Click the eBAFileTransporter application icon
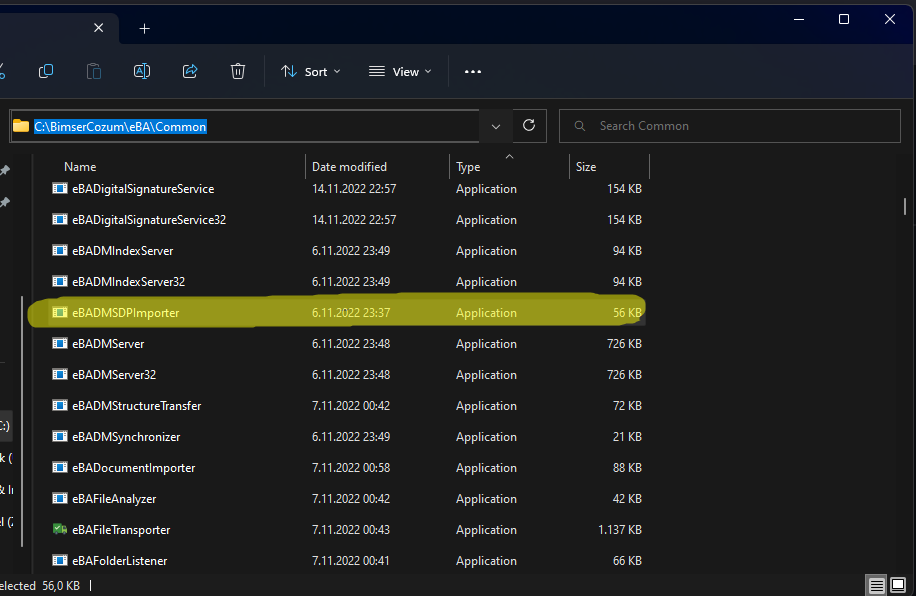Viewport: 916px width, 596px height. coord(60,530)
